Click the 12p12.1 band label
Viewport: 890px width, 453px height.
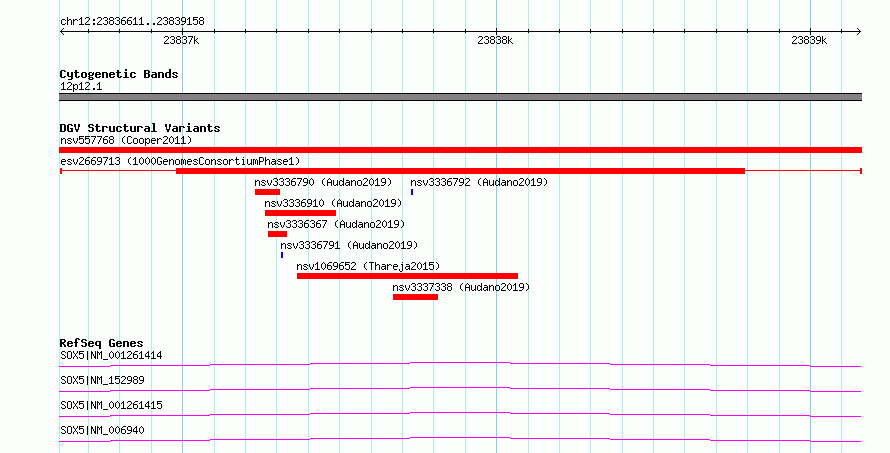[x=81, y=86]
